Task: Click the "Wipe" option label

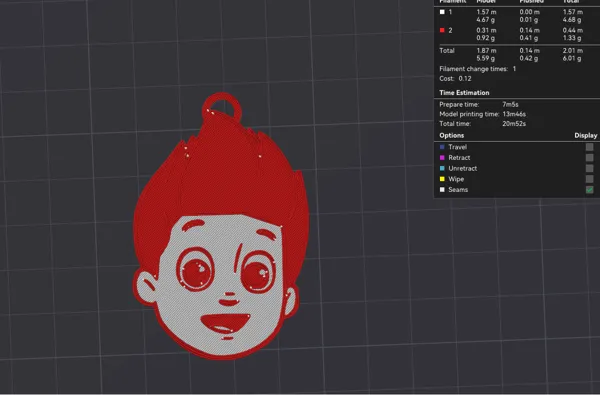Action: pos(456,179)
